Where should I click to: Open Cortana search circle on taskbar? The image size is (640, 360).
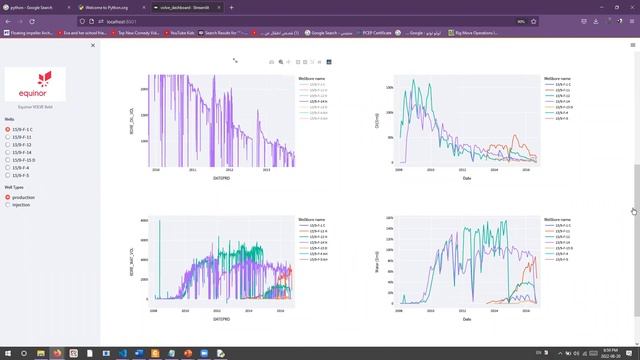pos(24,353)
